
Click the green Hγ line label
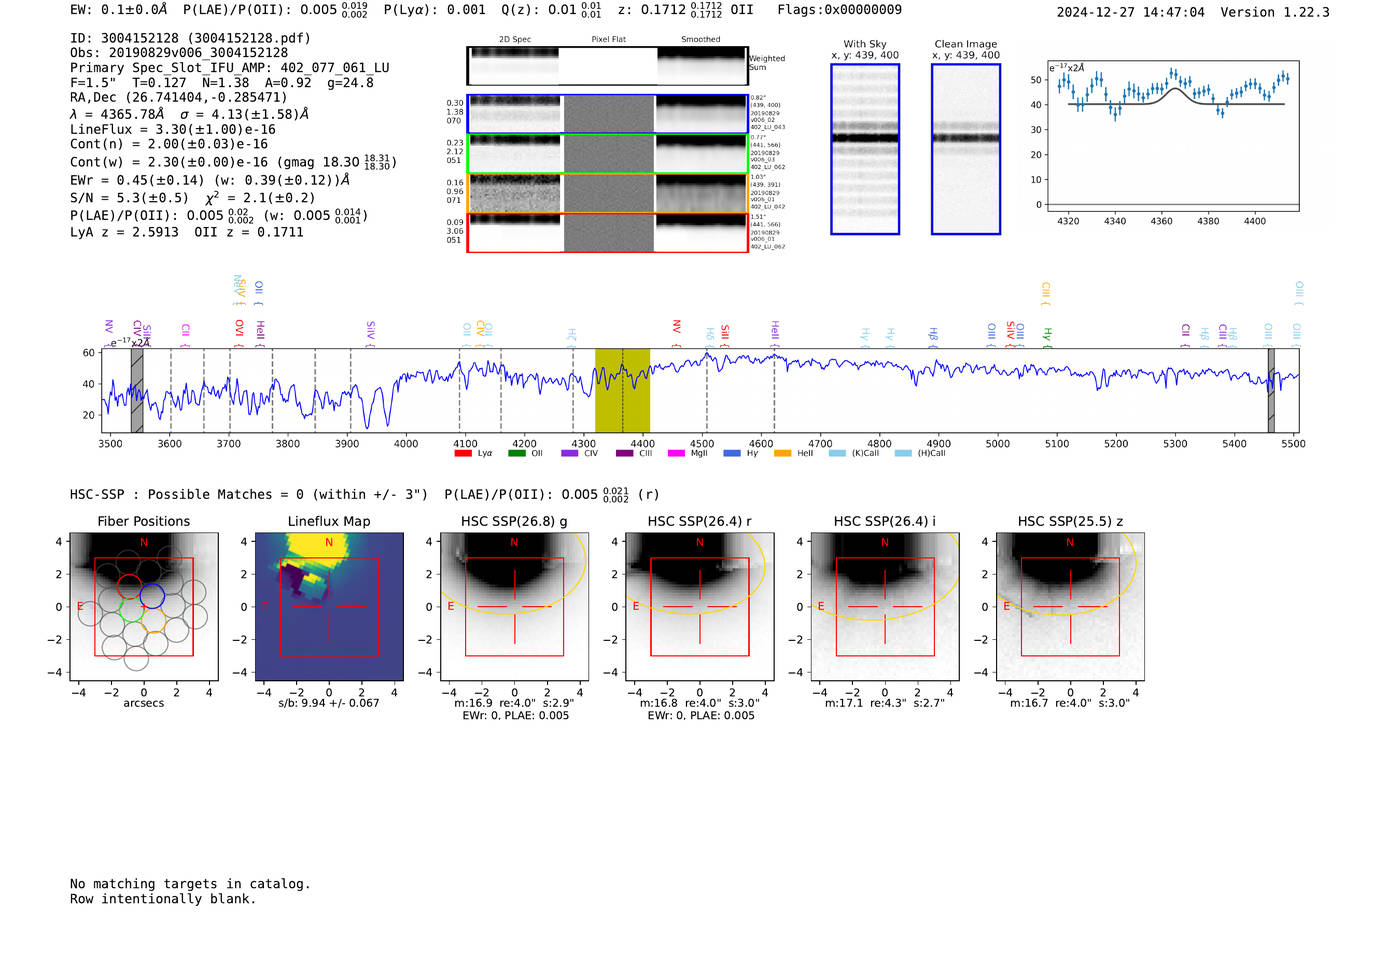pos(1047,336)
